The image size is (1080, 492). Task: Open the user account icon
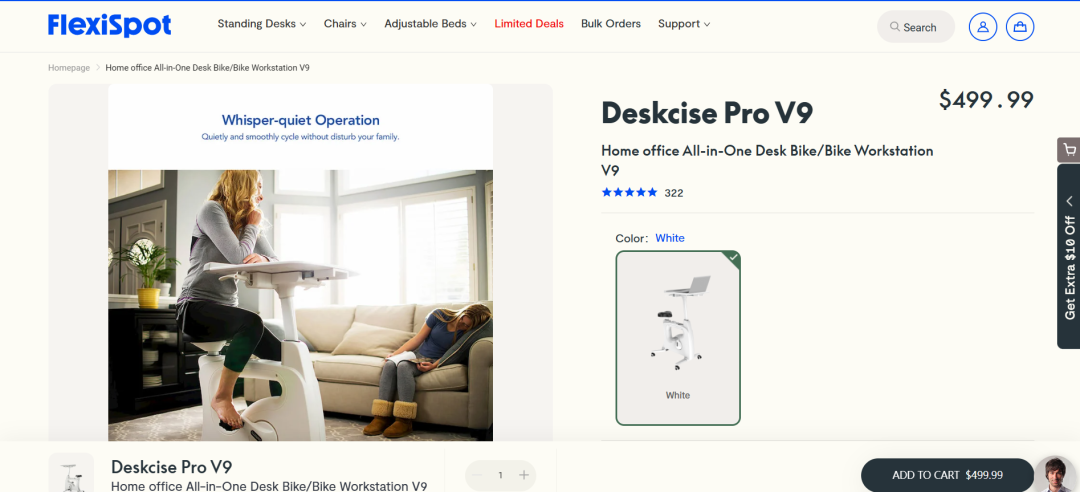pos(983,27)
